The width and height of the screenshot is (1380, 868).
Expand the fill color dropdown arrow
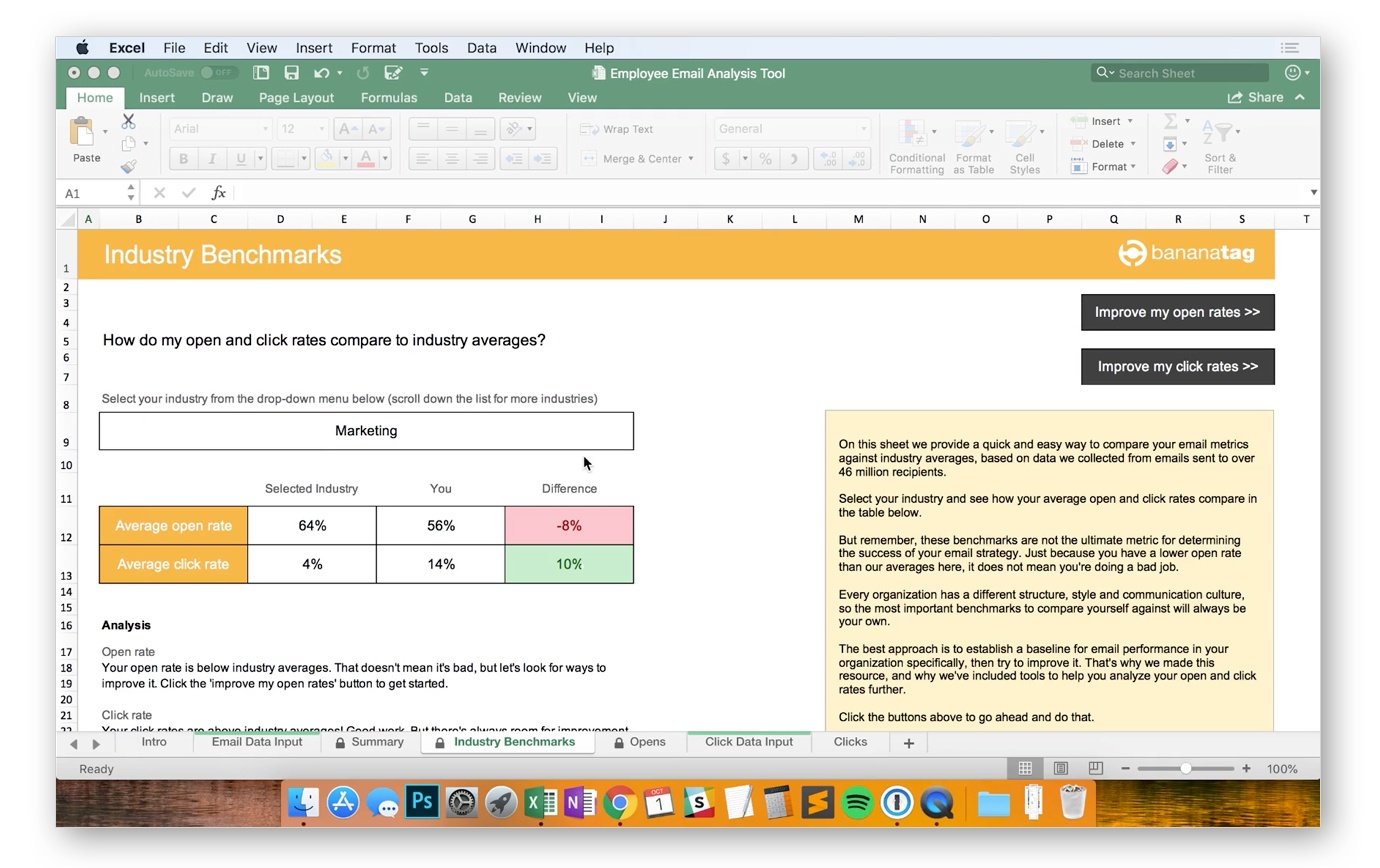[345, 159]
